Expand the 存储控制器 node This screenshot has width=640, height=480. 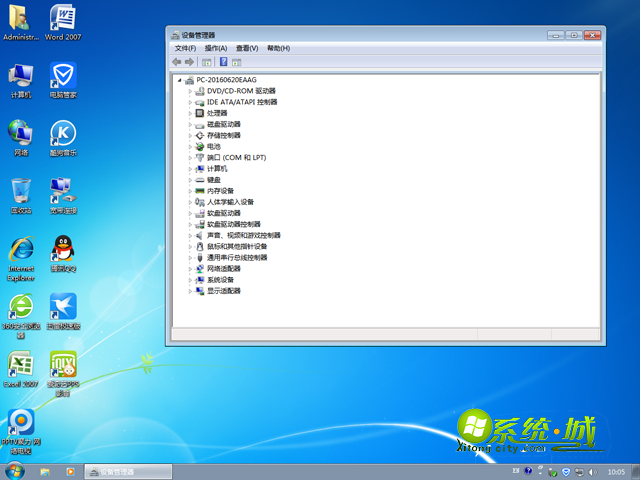point(190,136)
